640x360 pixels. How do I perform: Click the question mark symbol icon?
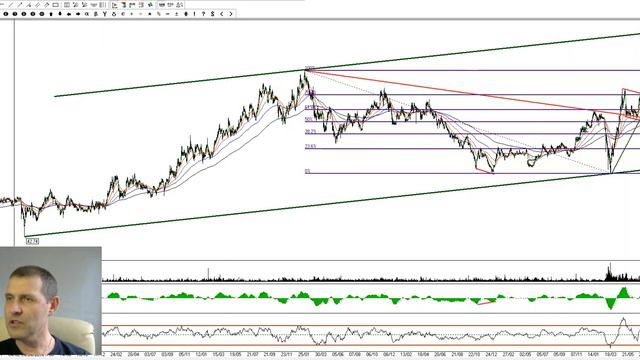(203, 14)
